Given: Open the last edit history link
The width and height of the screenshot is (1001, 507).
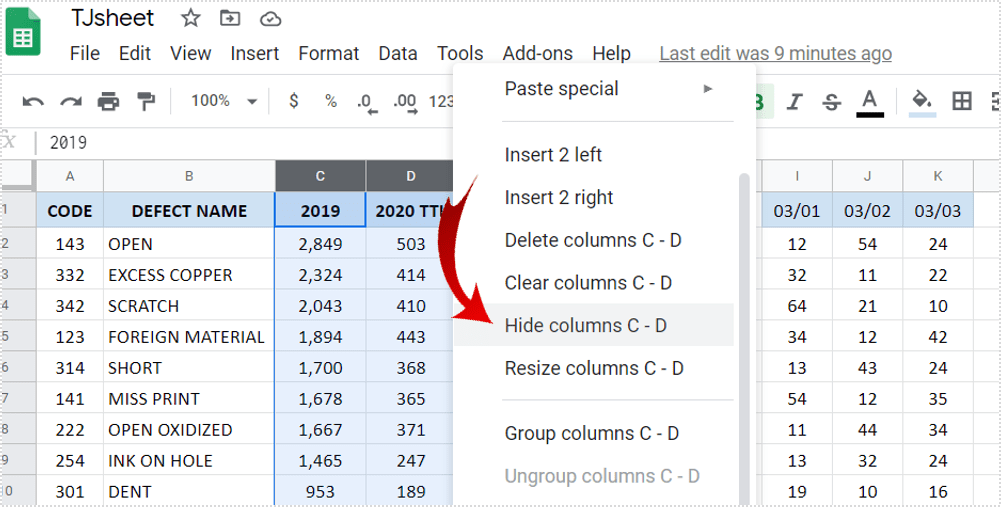Looking at the screenshot, I should 775,54.
